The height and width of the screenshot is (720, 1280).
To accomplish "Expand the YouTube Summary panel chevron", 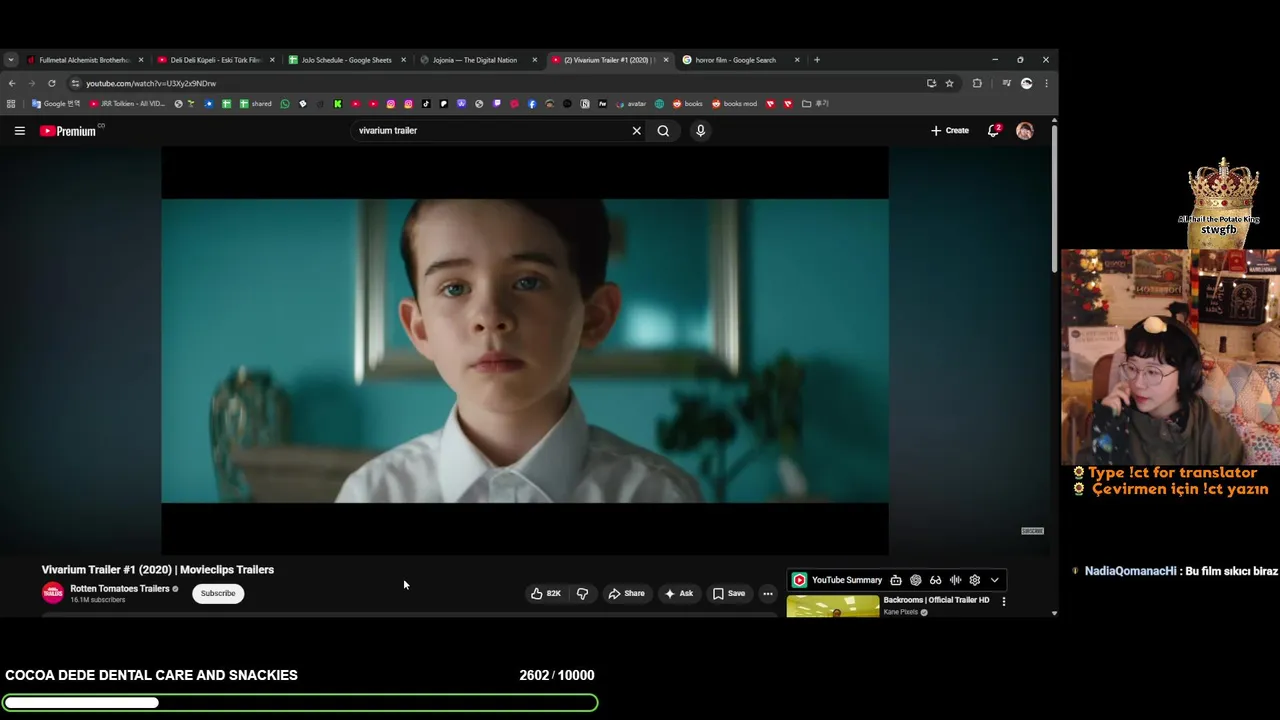I will pos(994,580).
